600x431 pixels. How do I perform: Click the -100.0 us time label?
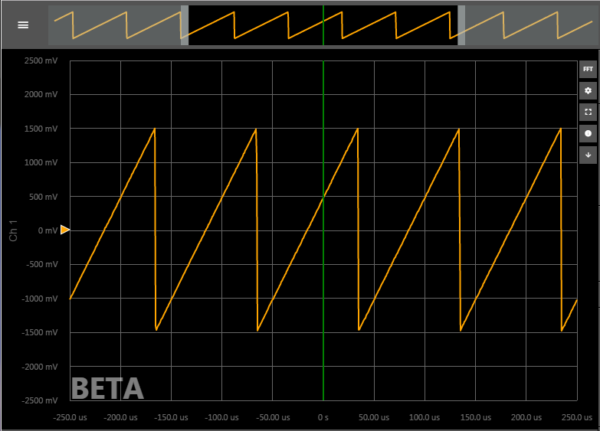coord(222,417)
